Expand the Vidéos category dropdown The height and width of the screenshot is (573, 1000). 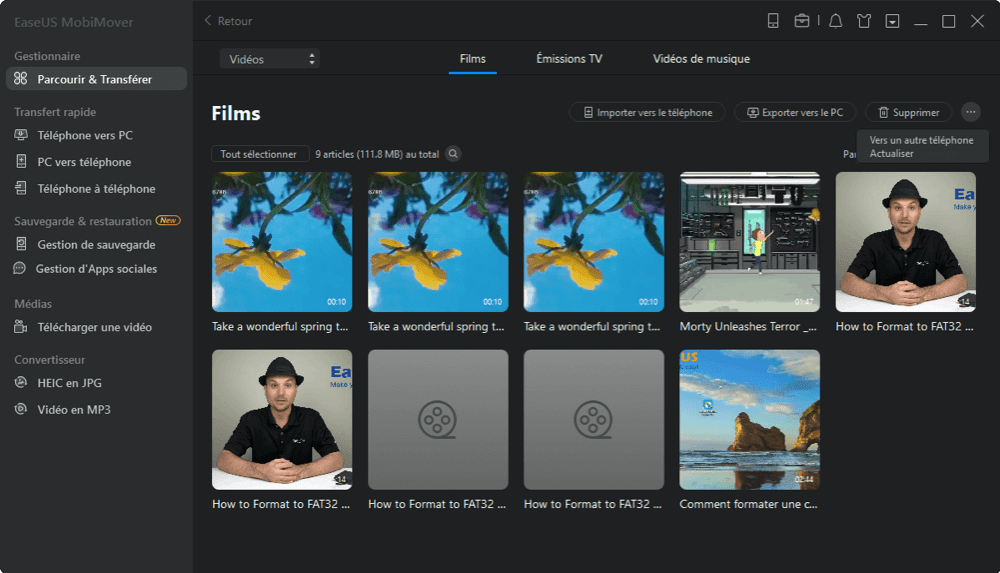(269, 59)
